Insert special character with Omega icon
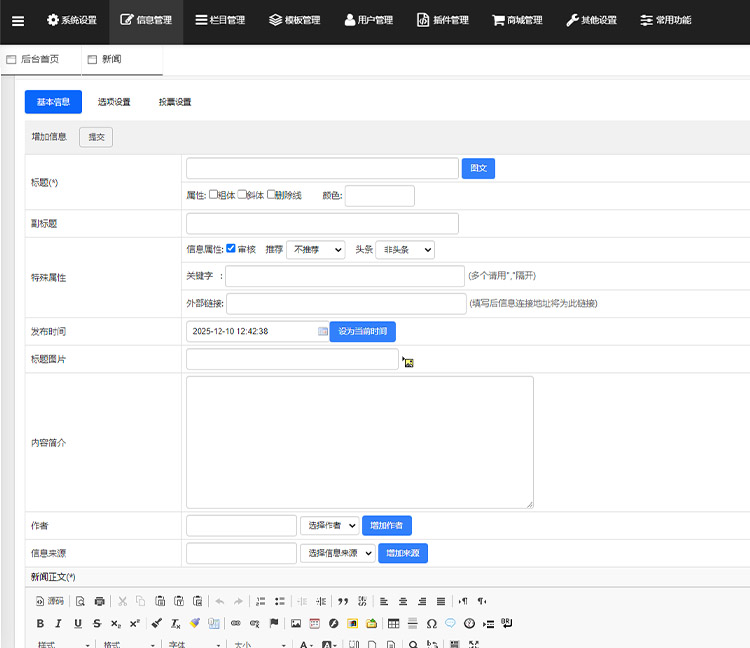This screenshot has height=648, width=750. pyautogui.click(x=431, y=623)
